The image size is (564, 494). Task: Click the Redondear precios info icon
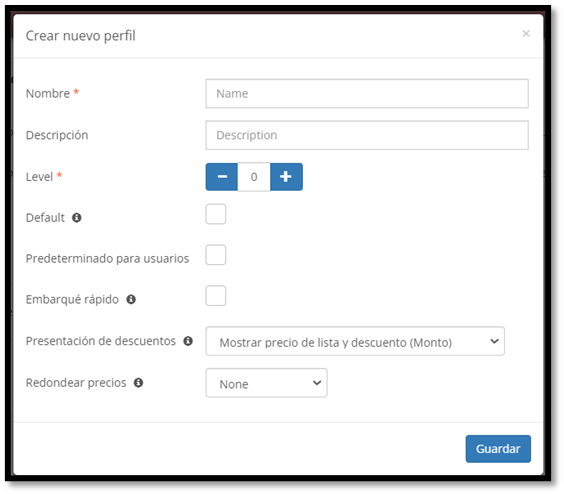[x=138, y=382]
